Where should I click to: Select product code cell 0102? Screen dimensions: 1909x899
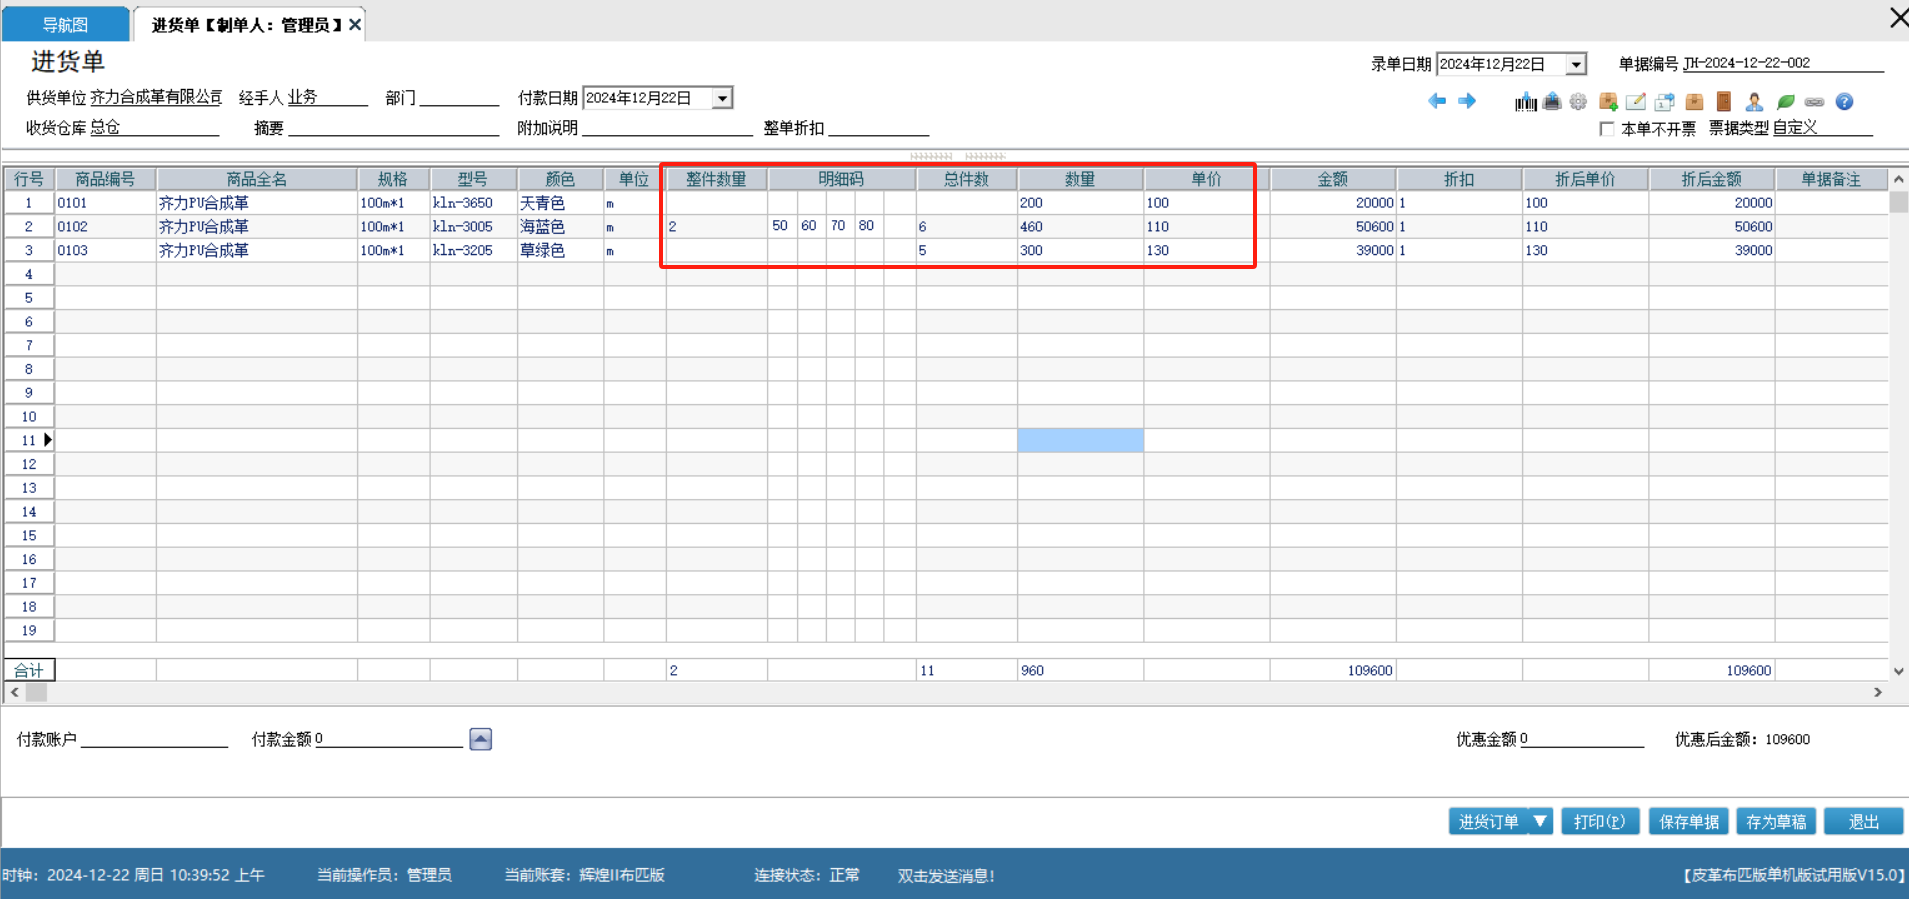coord(105,227)
